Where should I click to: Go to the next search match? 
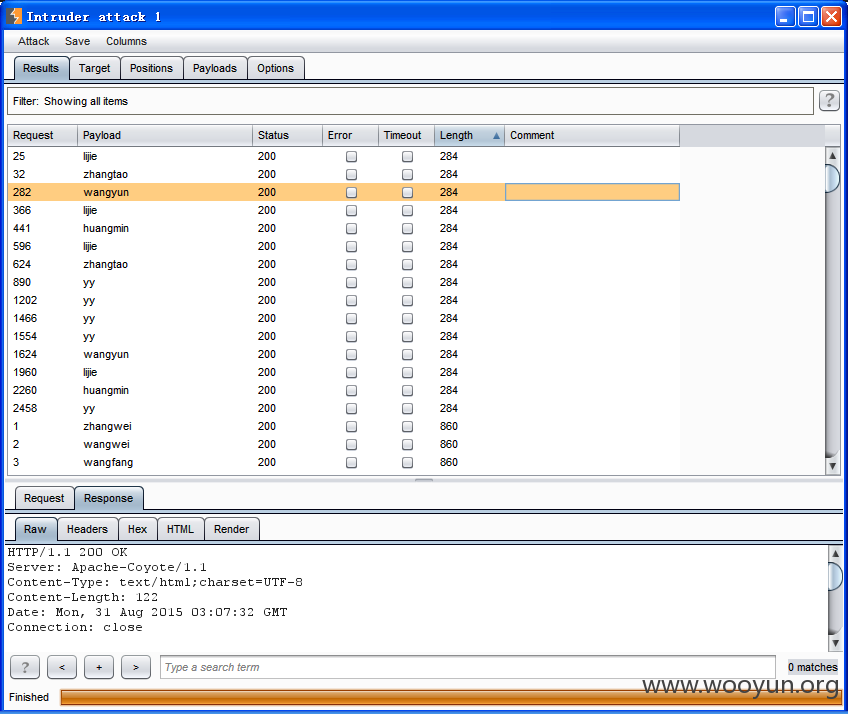[136, 667]
